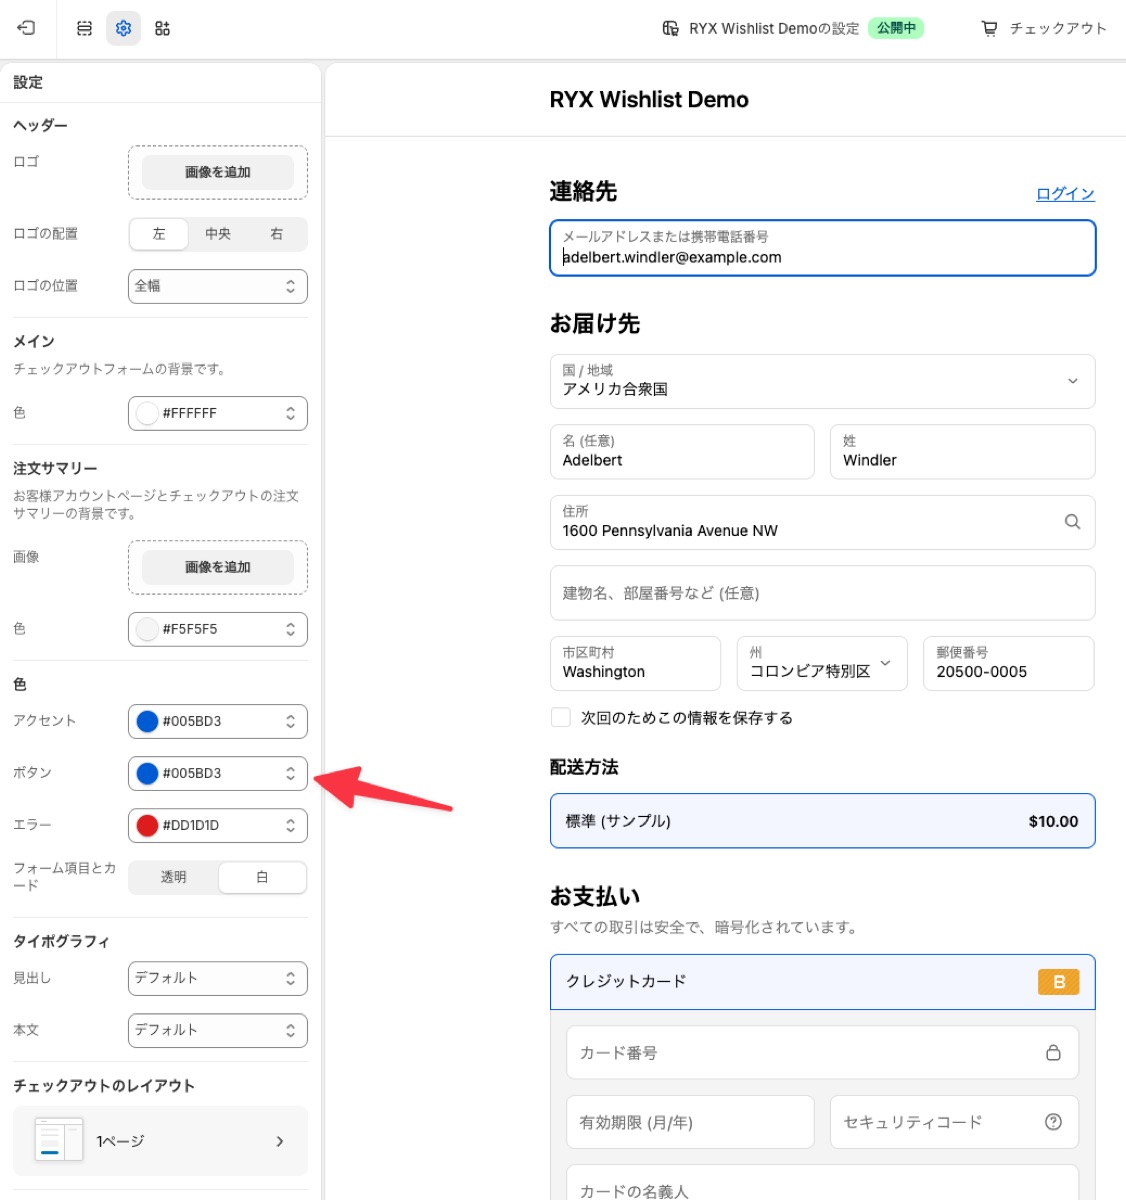Click the address search magnifier icon
This screenshot has height=1200, width=1126.
(x=1072, y=522)
